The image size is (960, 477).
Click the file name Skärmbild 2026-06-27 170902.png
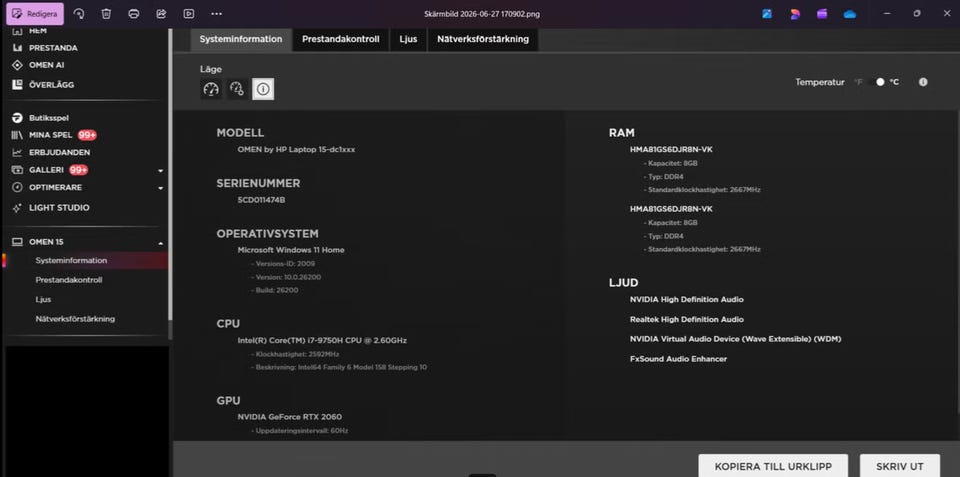point(482,13)
